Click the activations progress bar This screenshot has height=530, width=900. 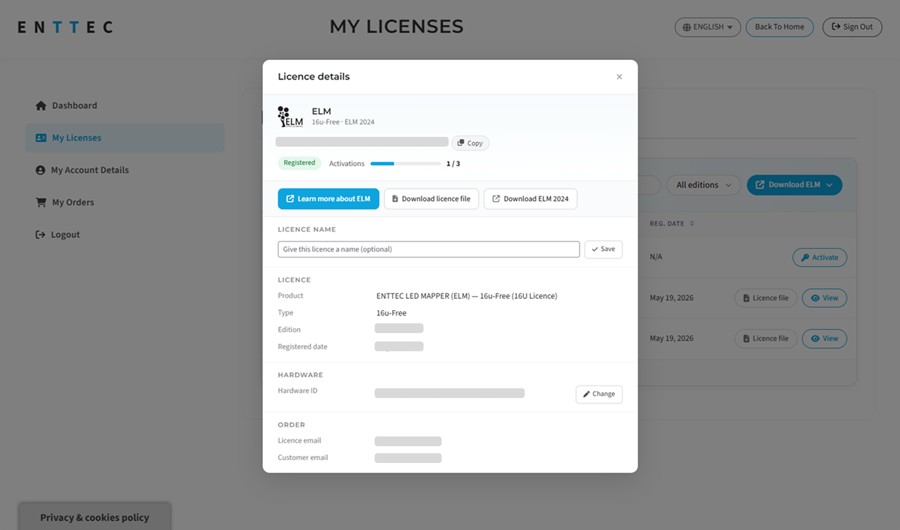click(405, 164)
